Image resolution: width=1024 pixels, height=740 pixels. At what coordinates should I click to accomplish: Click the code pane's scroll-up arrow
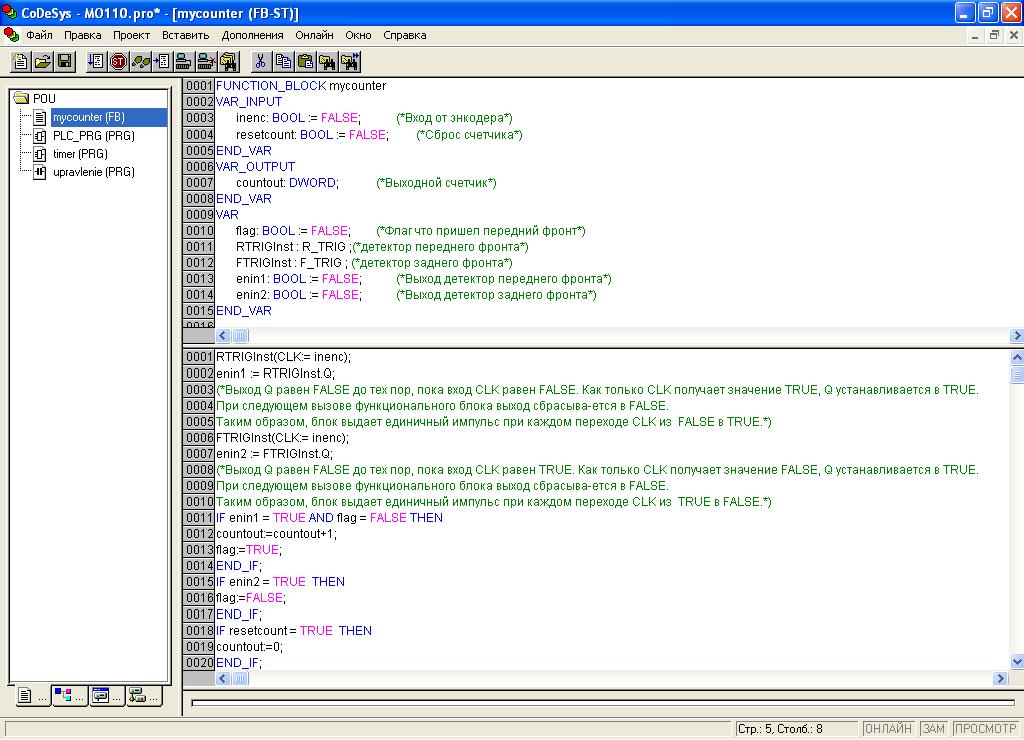1017,357
